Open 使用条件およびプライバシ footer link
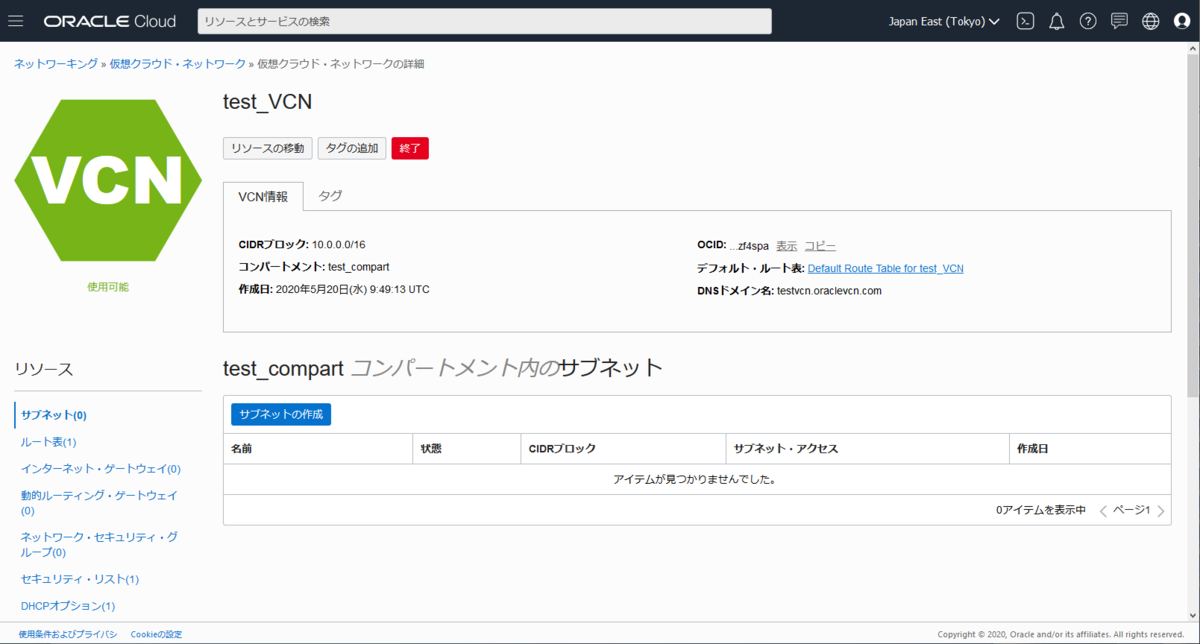The image size is (1200, 644). pyautogui.click(x=68, y=634)
